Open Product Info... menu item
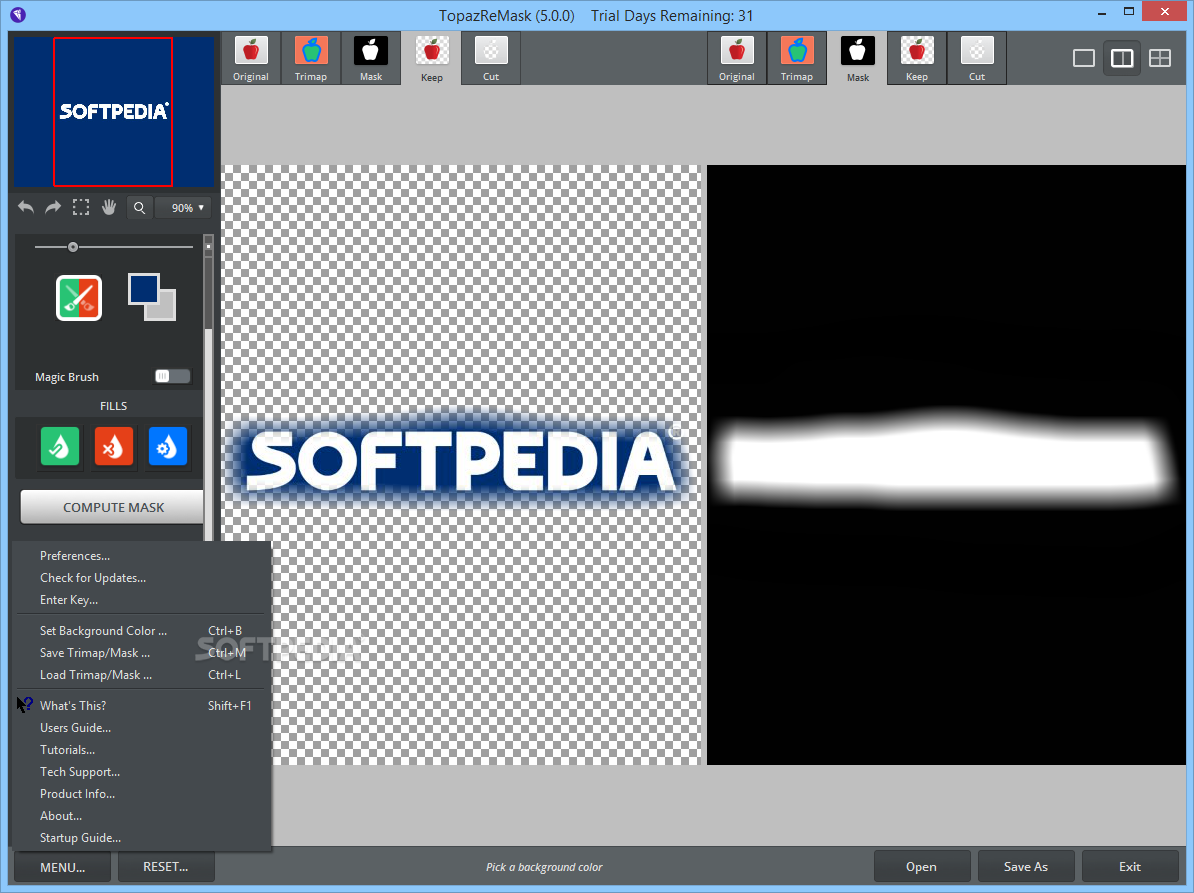This screenshot has width=1194, height=893. coord(142,794)
